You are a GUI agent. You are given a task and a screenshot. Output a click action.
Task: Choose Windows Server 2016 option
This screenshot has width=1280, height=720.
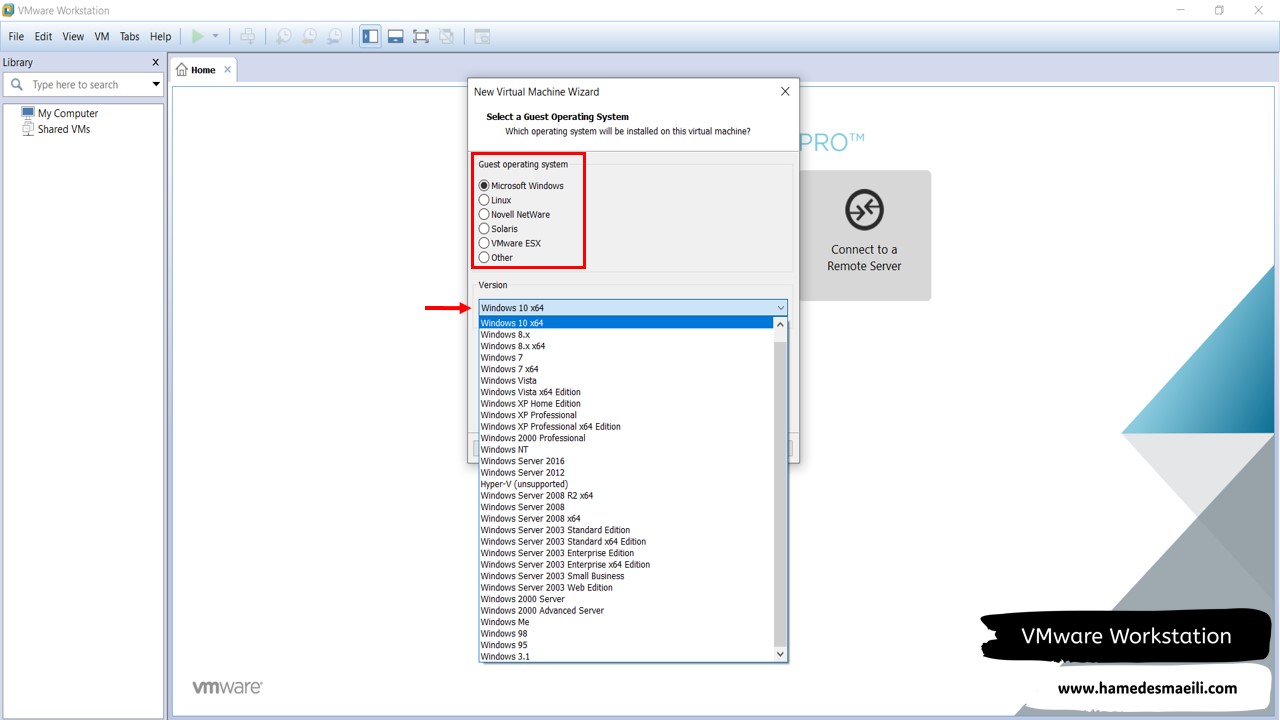pyautogui.click(x=626, y=461)
